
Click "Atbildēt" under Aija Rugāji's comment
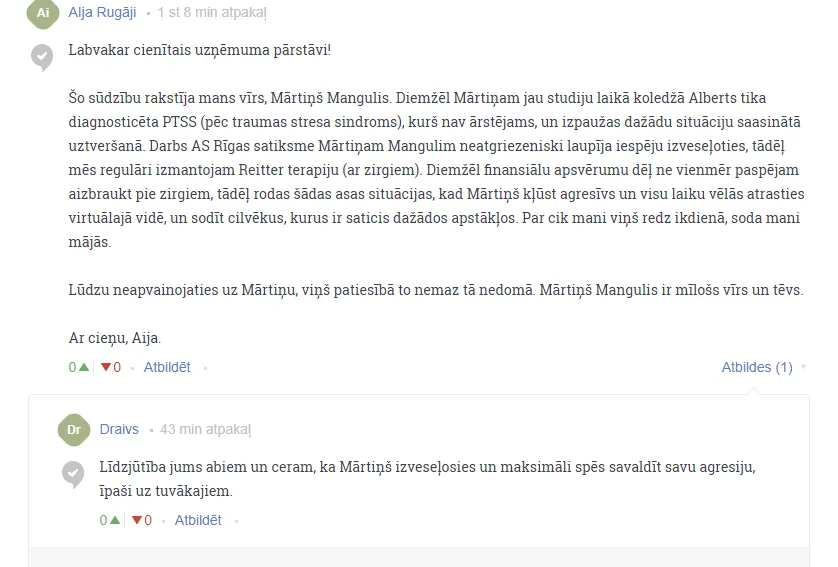167,367
